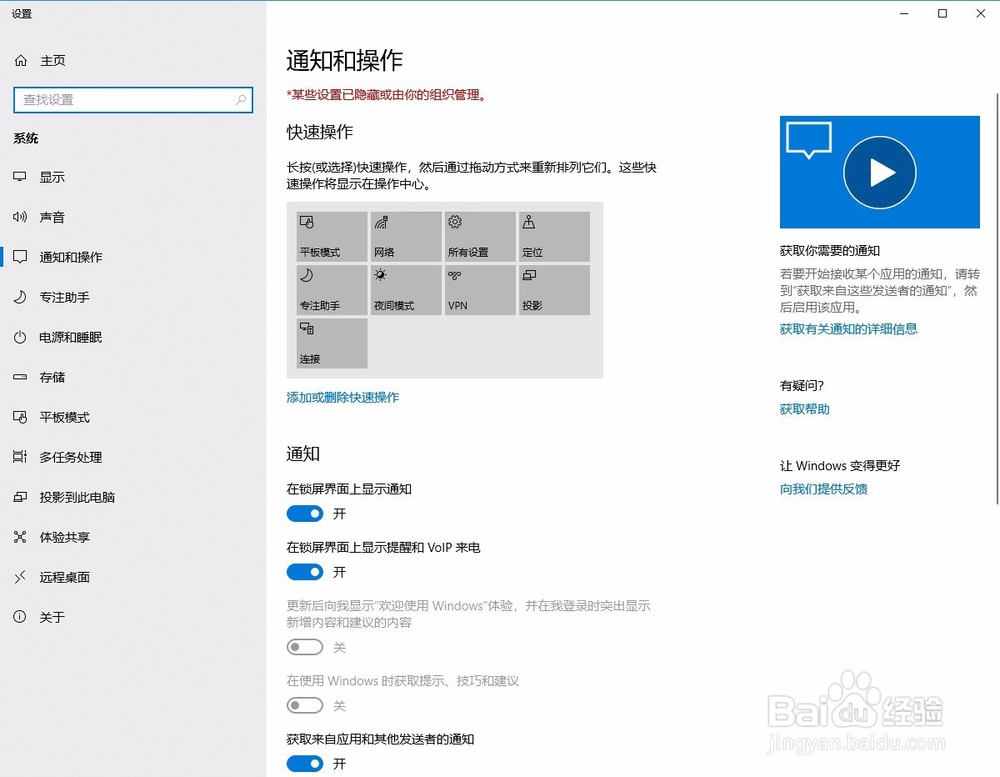Click the 显示 monitor icon in sidebar
The width and height of the screenshot is (1000, 777).
20,177
